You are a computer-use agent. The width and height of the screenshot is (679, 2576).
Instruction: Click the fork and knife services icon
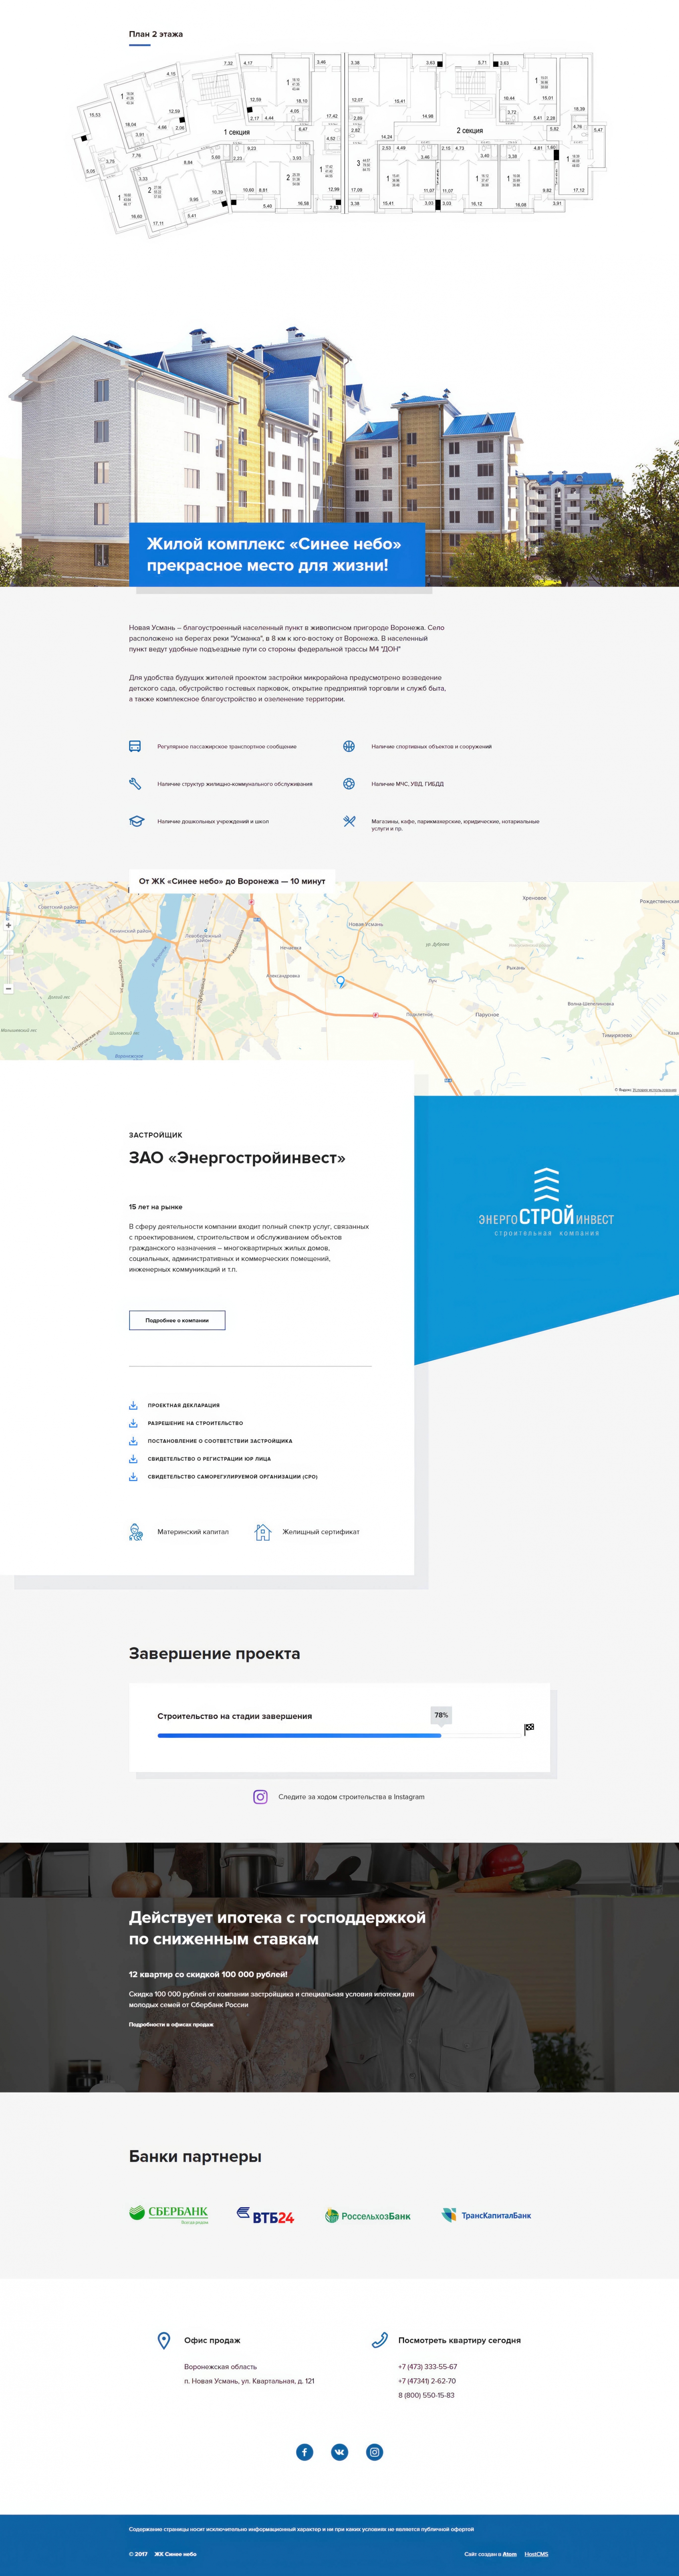349,821
